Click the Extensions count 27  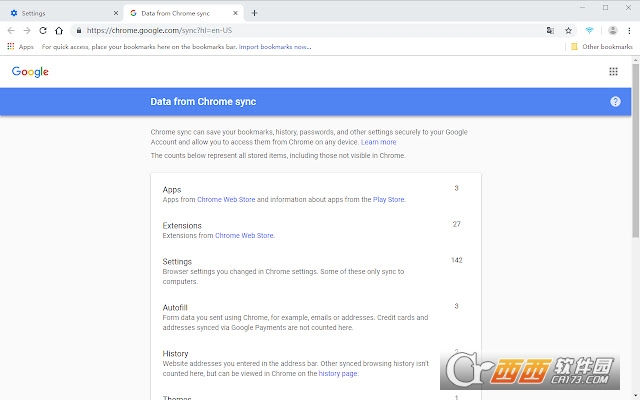pos(456,224)
